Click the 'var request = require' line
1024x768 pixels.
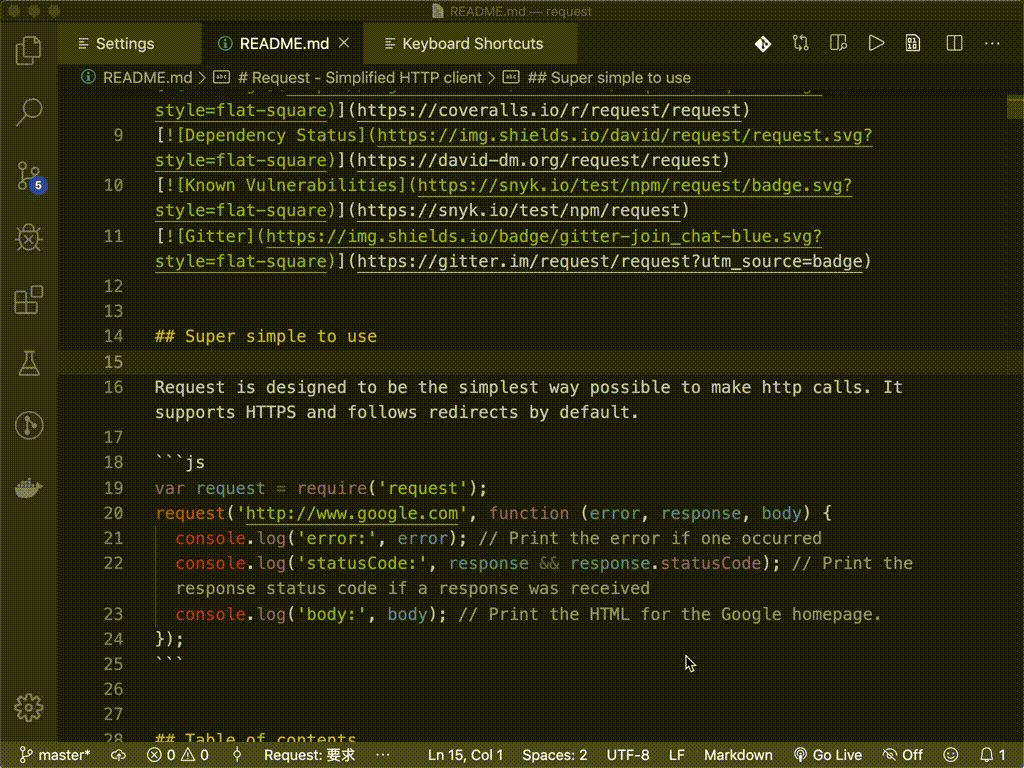click(x=321, y=488)
